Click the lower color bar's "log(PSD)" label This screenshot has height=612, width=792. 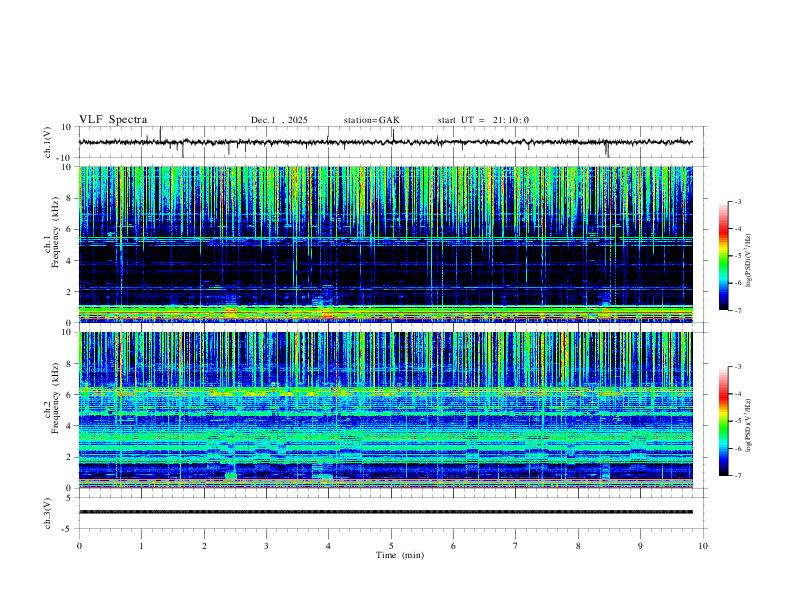tap(749, 425)
